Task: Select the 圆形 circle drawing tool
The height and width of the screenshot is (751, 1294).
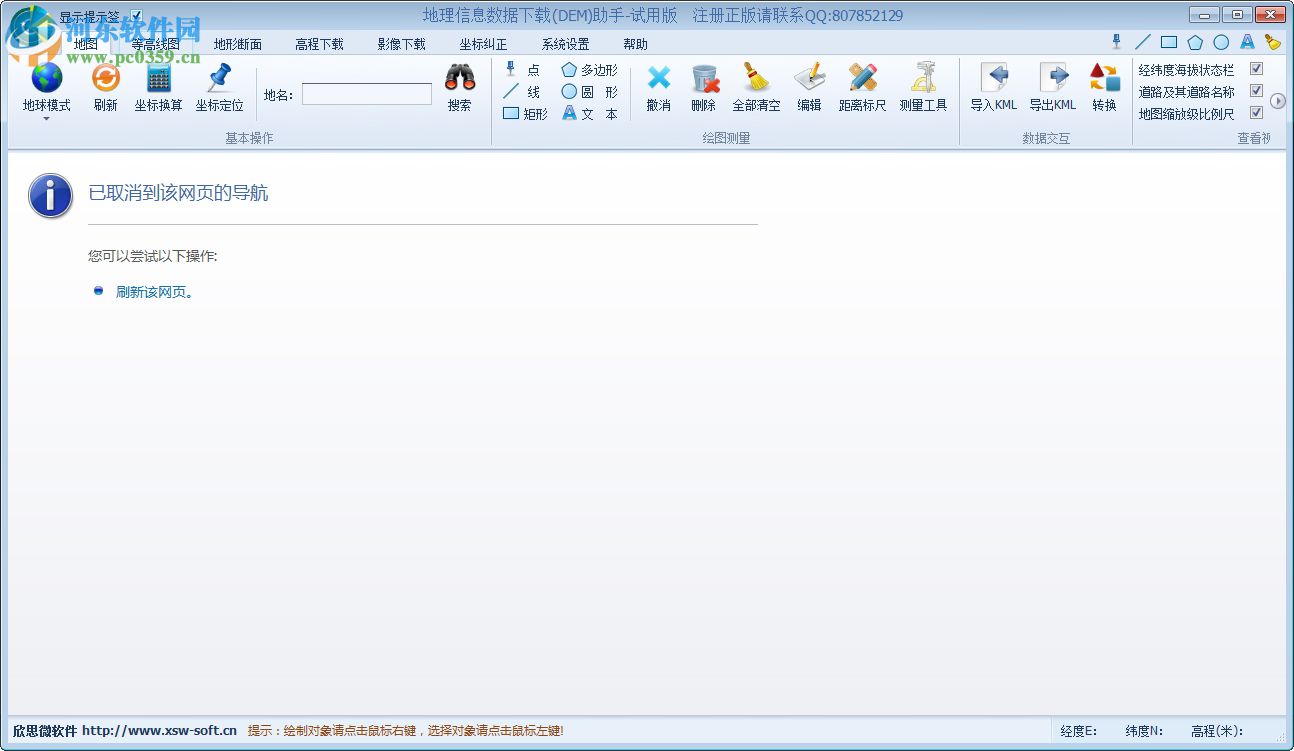Action: pyautogui.click(x=589, y=92)
